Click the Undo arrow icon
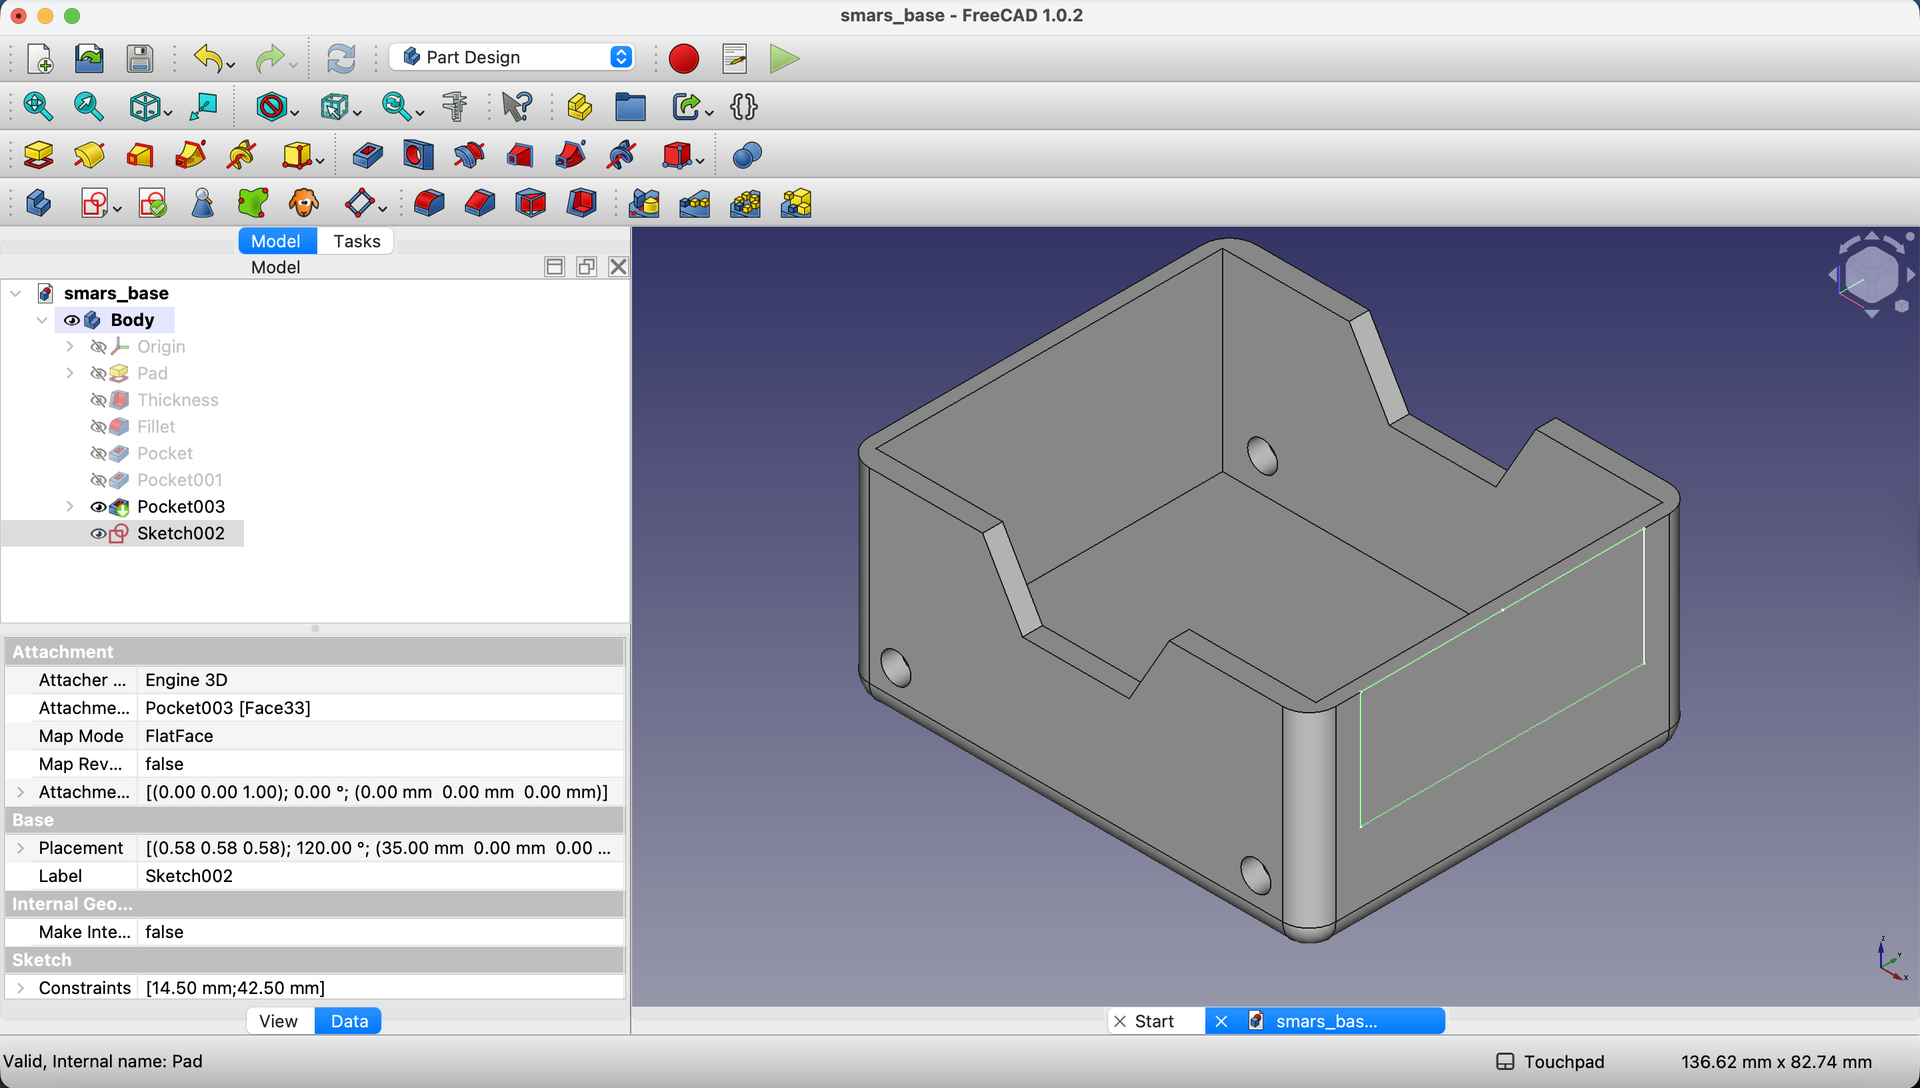The width and height of the screenshot is (1920, 1088). pos(208,58)
